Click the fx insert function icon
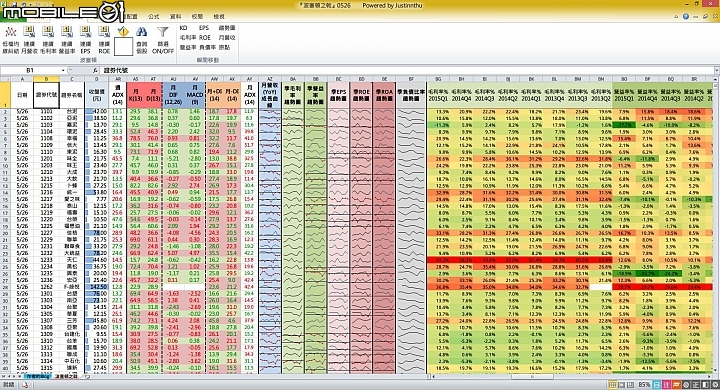The height and width of the screenshot is (390, 720). point(95,70)
